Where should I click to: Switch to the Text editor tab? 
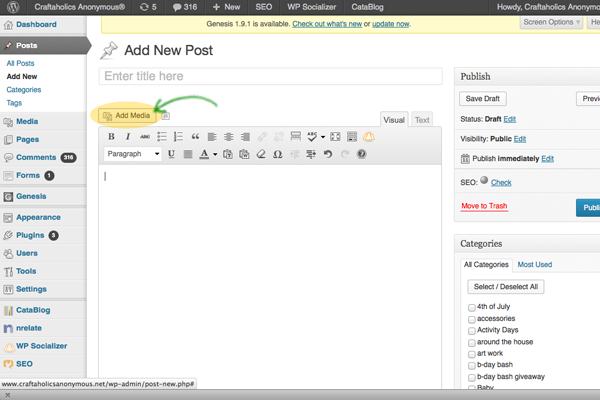[422, 120]
